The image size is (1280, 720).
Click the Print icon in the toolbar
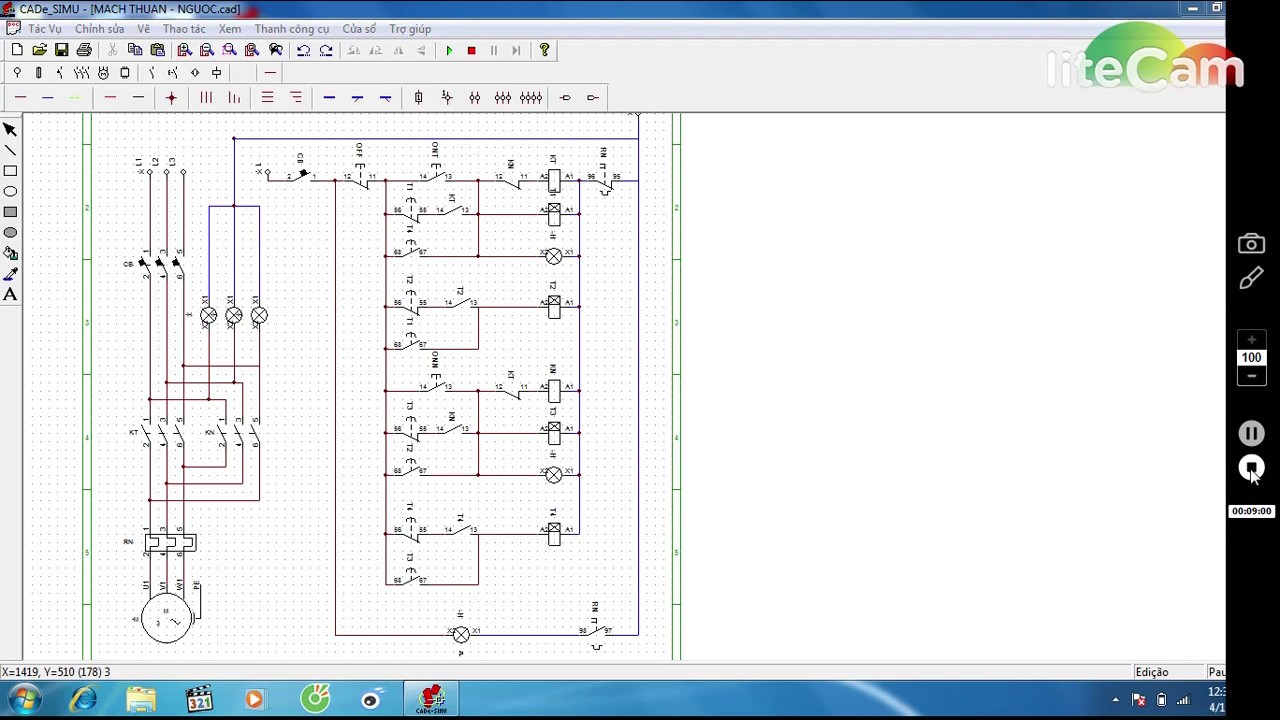[x=84, y=50]
